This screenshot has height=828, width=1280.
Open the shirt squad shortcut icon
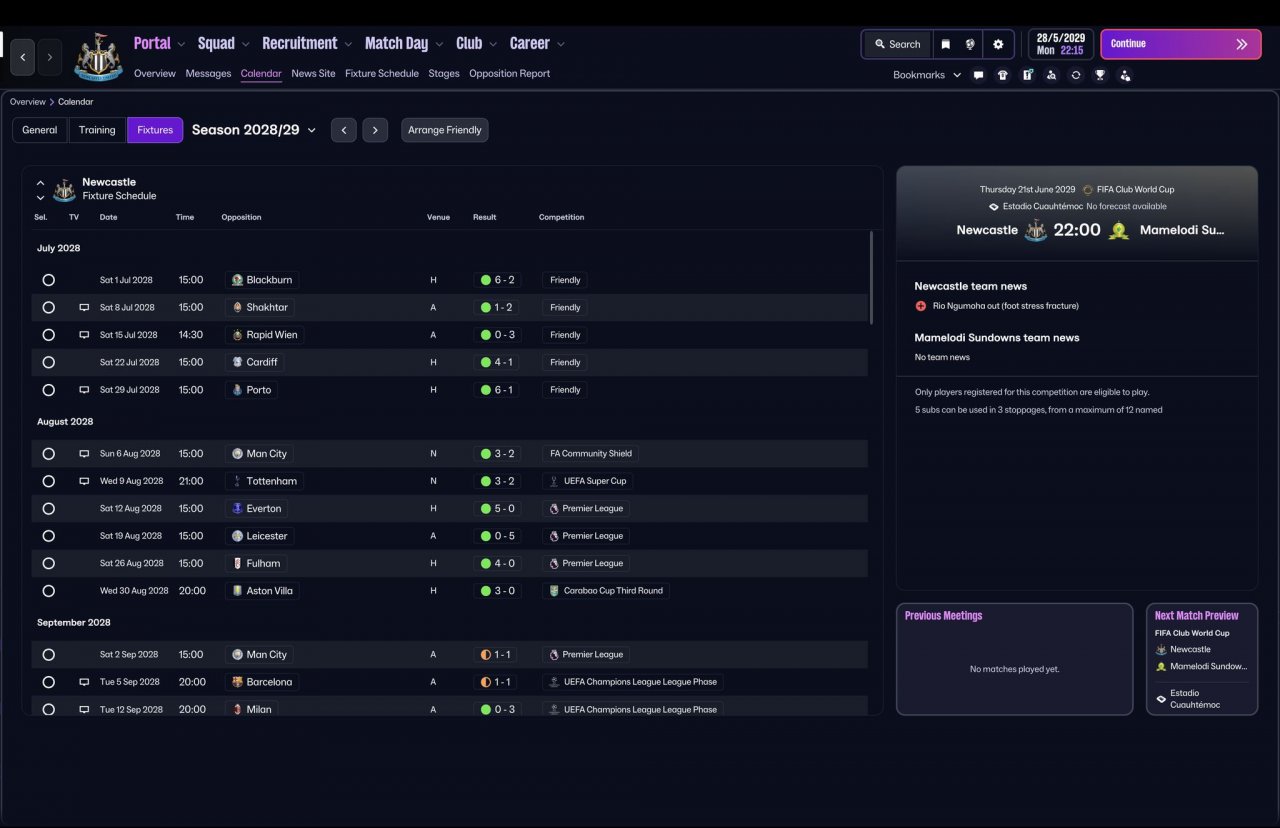[x=1003, y=75]
